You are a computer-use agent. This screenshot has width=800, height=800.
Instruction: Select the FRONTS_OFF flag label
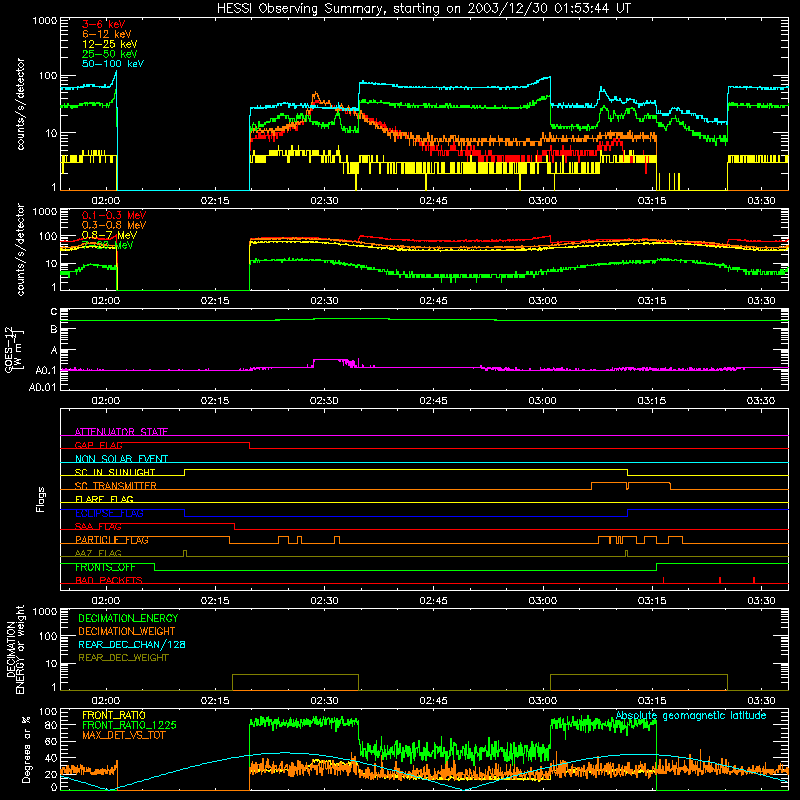tap(105, 567)
